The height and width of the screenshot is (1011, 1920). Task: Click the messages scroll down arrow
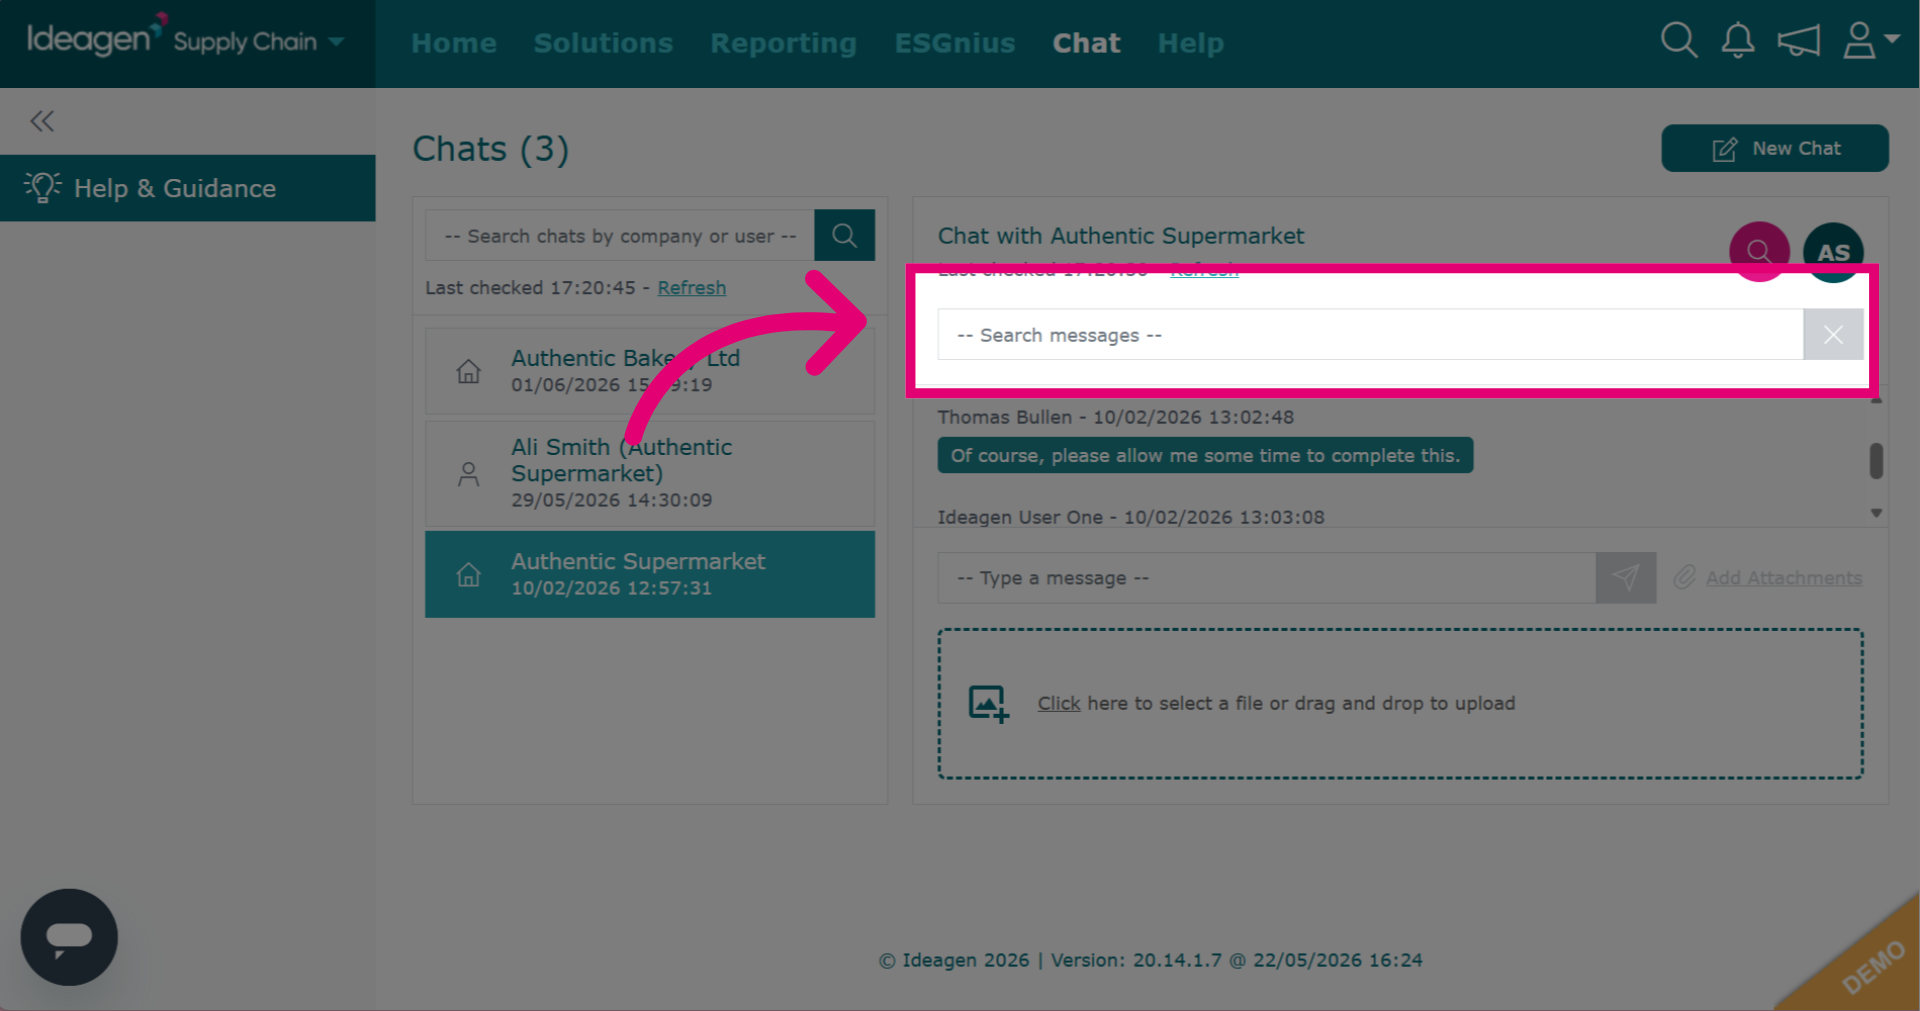pyautogui.click(x=1876, y=513)
